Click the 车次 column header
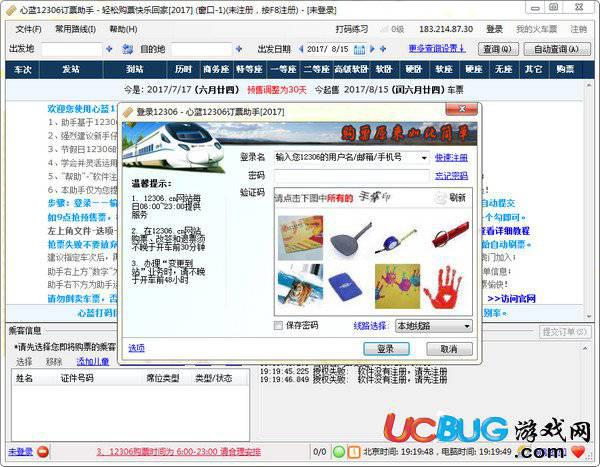Image resolution: width=600 pixels, height=467 pixels. [x=23, y=69]
